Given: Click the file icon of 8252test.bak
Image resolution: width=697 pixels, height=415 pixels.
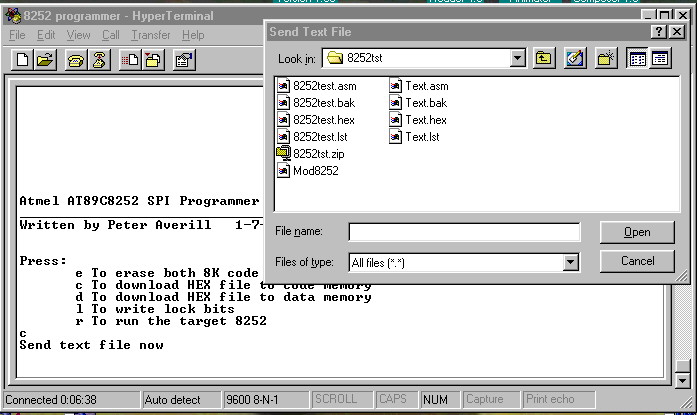Looking at the screenshot, I should tap(283, 103).
